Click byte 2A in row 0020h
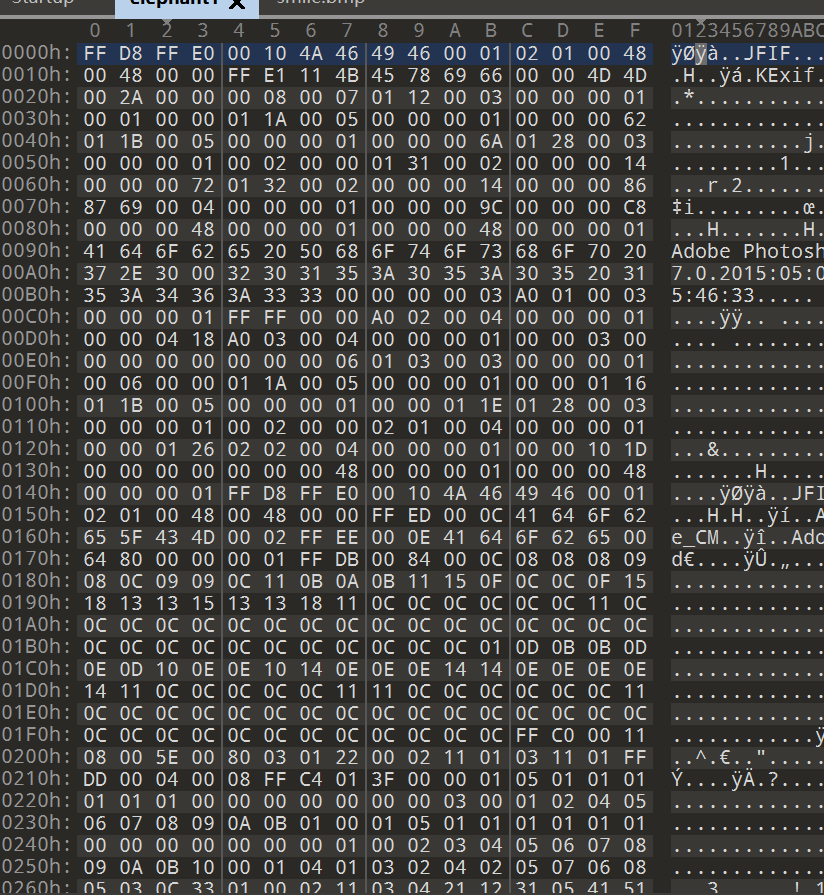Image resolution: width=824 pixels, height=895 pixels. coord(131,98)
